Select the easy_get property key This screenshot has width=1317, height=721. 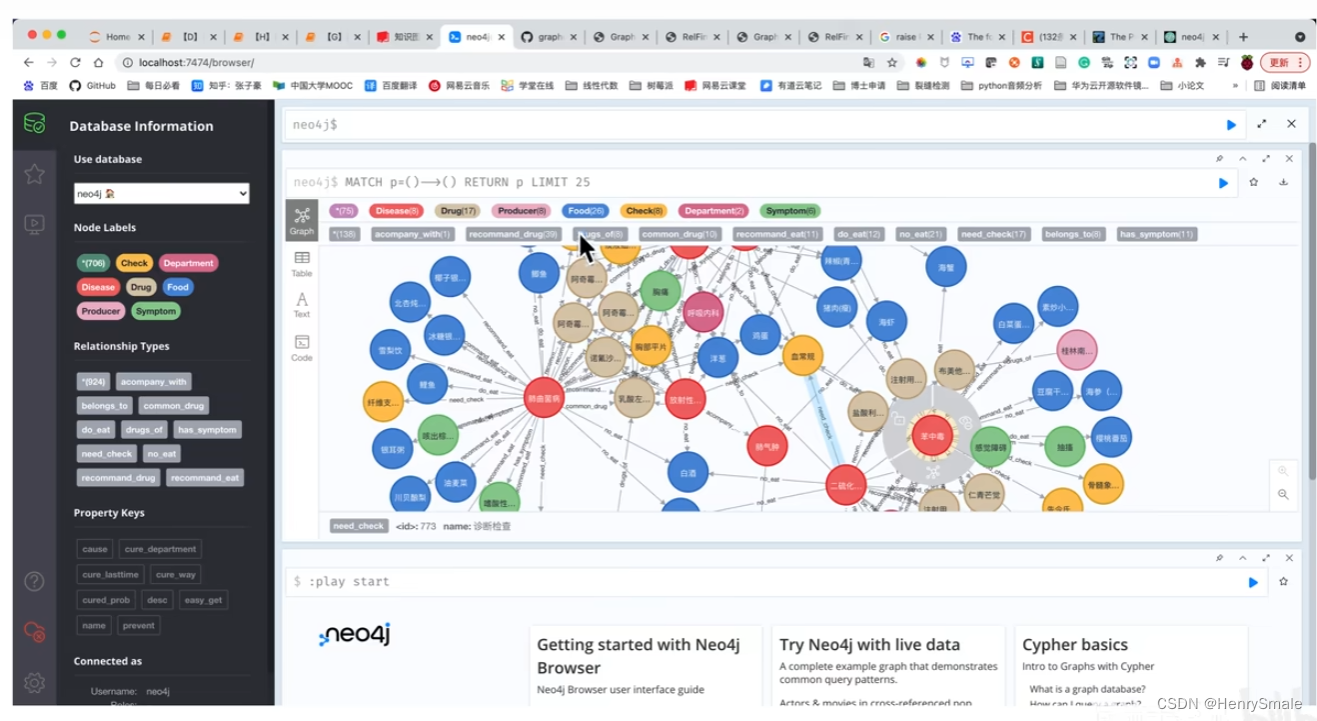pyautogui.click(x=203, y=600)
